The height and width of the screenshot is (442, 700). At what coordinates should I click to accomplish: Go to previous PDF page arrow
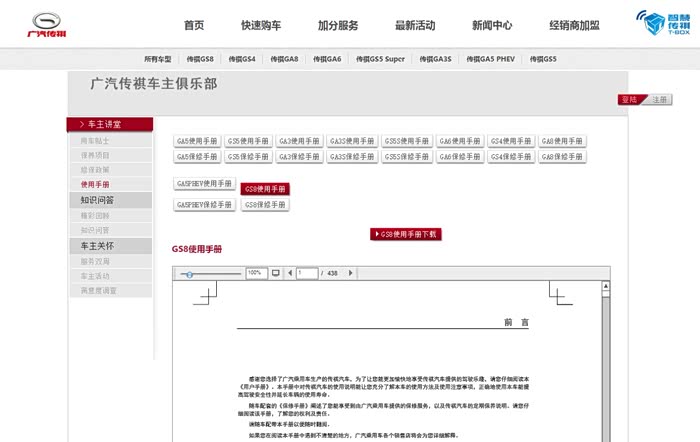pyautogui.click(x=289, y=273)
